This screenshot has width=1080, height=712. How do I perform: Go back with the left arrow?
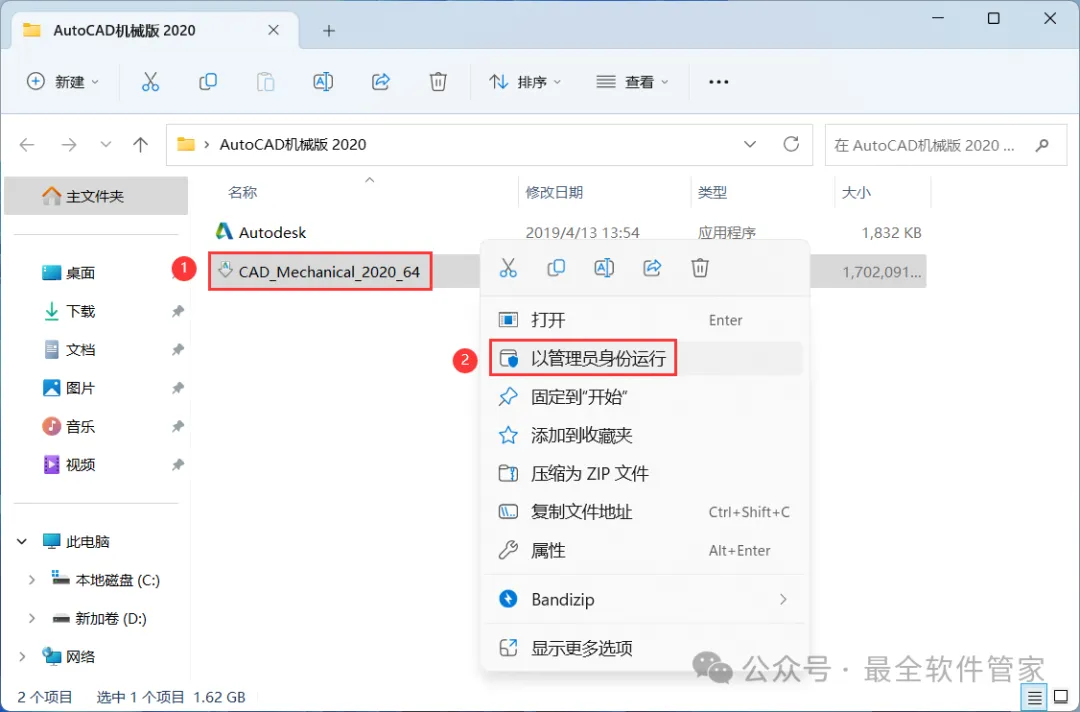point(27,145)
